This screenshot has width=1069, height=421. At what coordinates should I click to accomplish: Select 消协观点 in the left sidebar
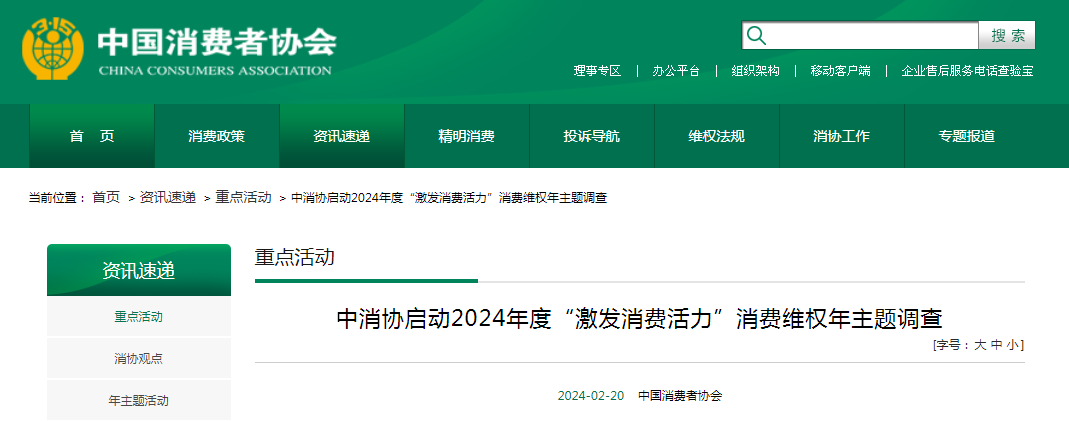(138, 358)
